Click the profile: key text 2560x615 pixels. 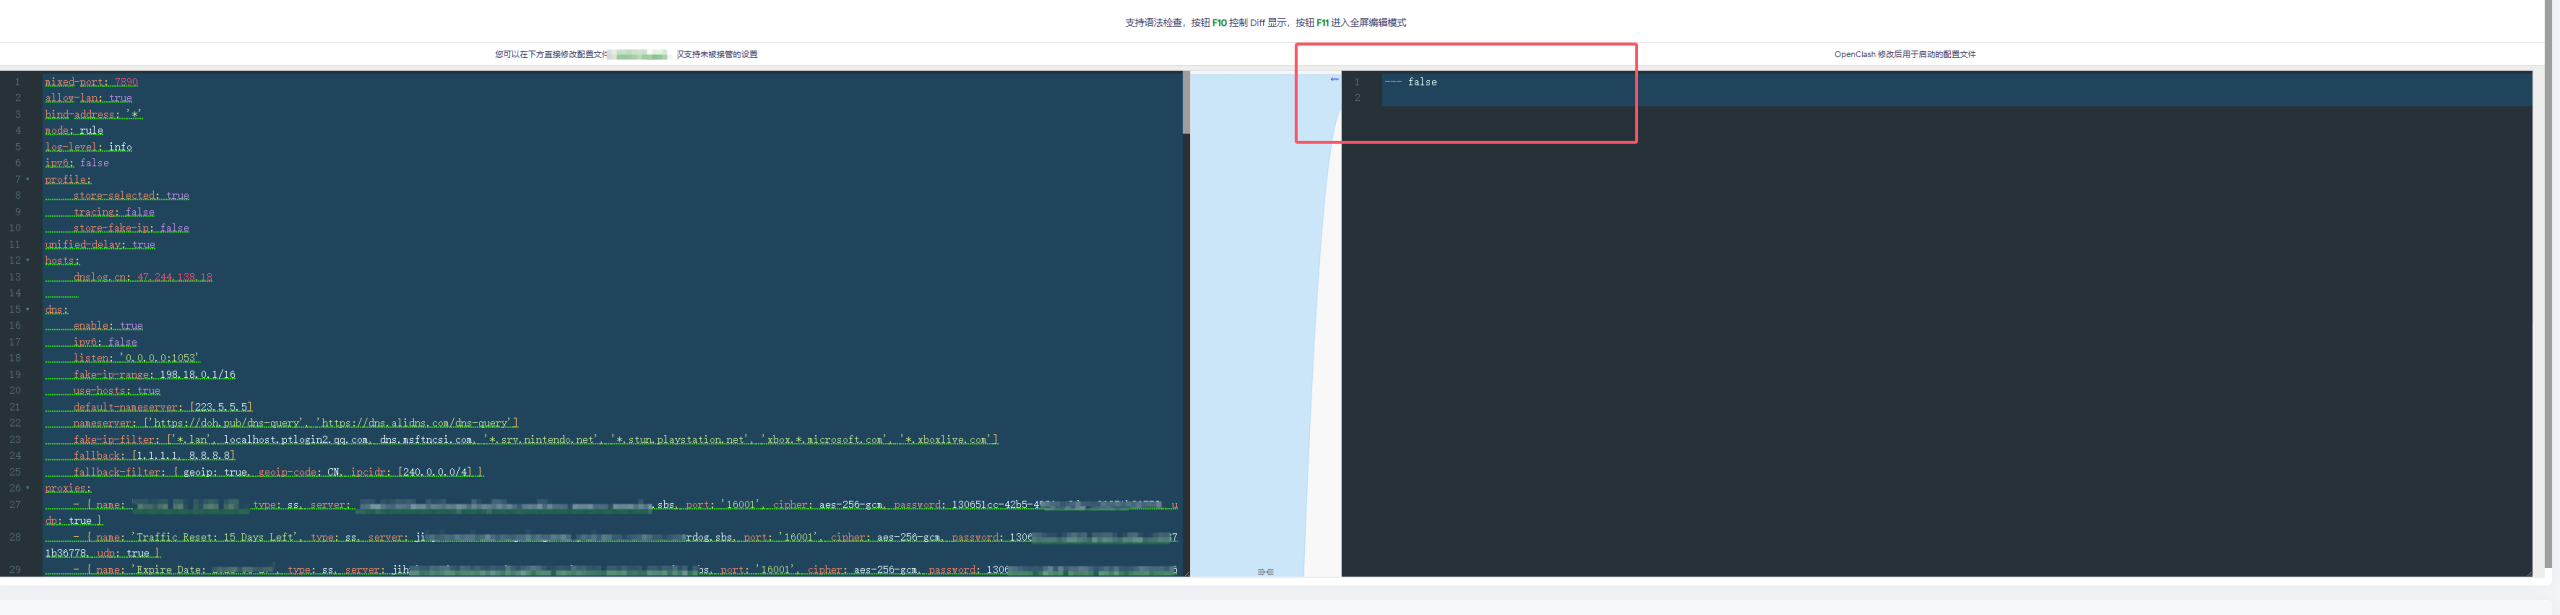click(x=68, y=180)
